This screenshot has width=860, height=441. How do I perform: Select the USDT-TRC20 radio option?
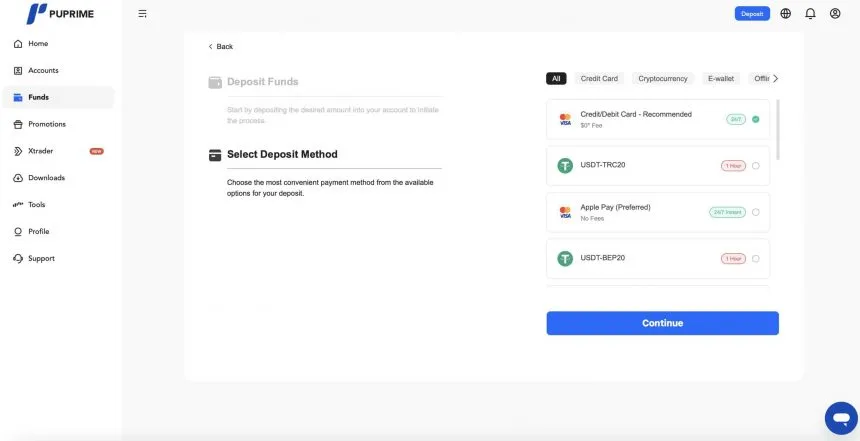pyautogui.click(x=755, y=166)
